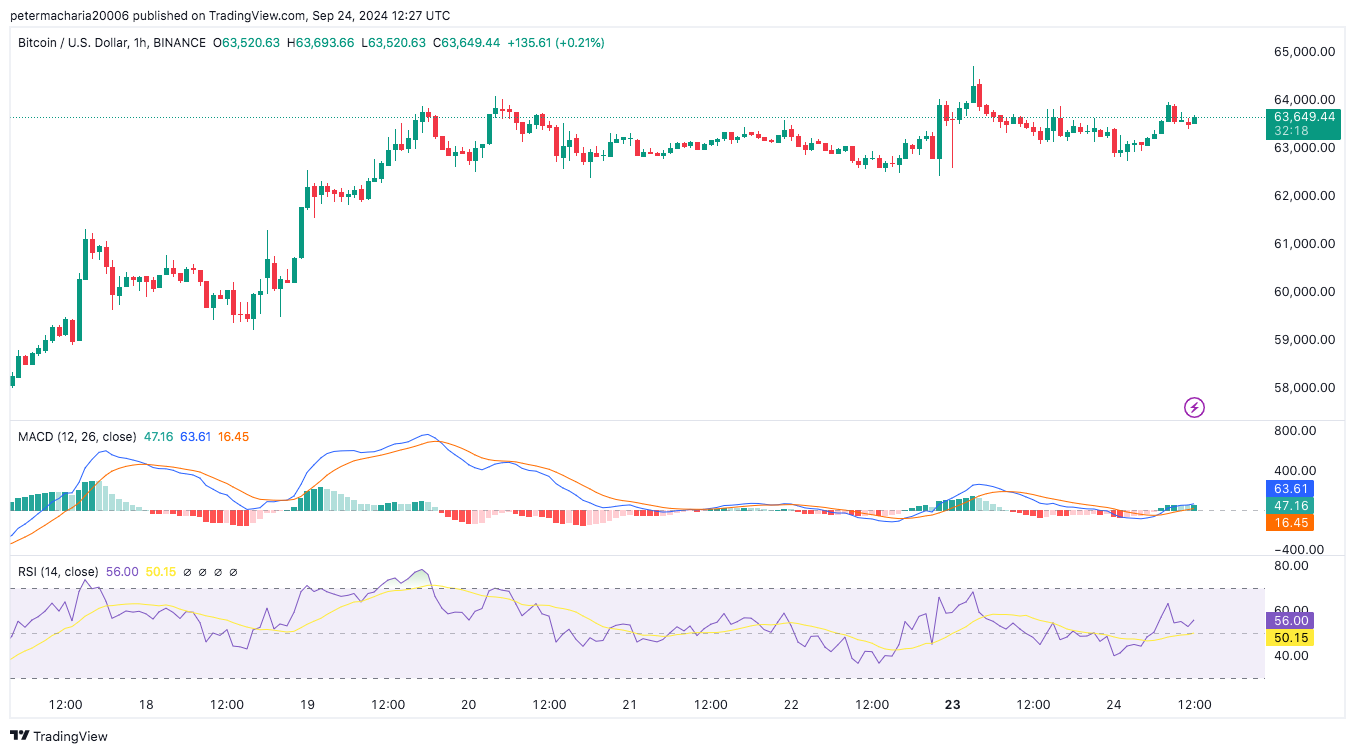
Task: Click the 800.00 MACD axis label
Action: [1295, 431]
